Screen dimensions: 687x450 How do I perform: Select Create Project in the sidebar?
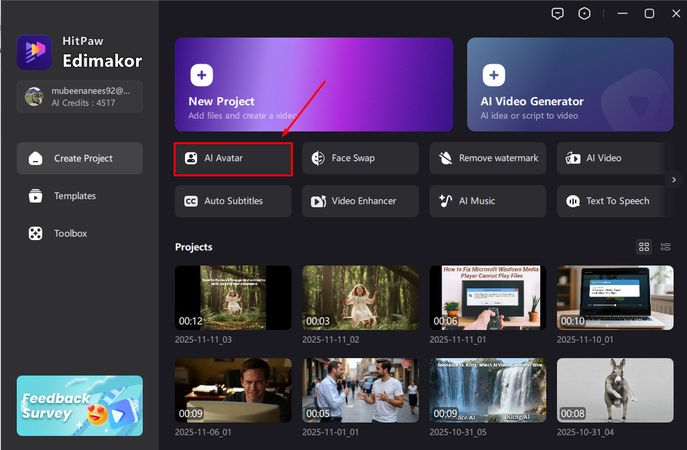pyautogui.click(x=79, y=158)
